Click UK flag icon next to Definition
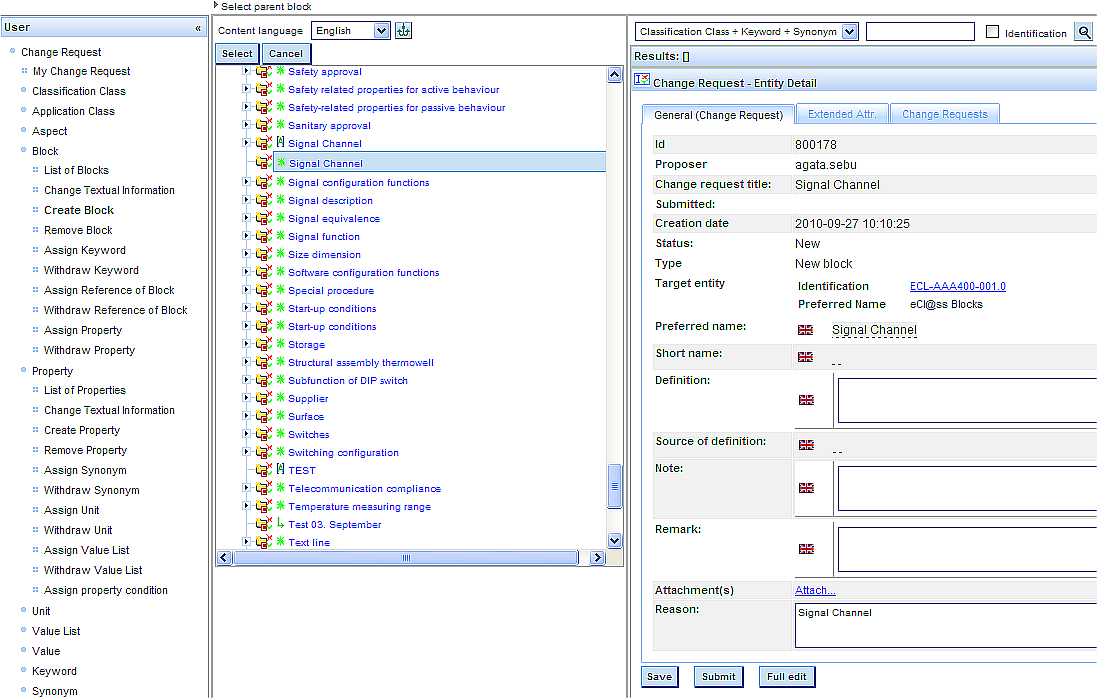Image resolution: width=1097 pixels, height=698 pixels. click(806, 400)
